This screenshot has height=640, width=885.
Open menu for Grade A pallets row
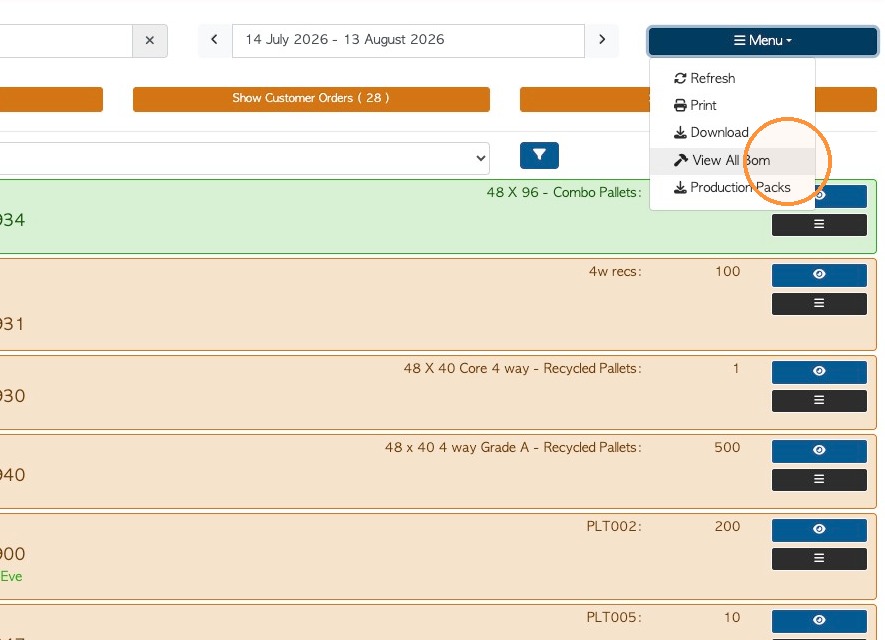[x=819, y=480]
